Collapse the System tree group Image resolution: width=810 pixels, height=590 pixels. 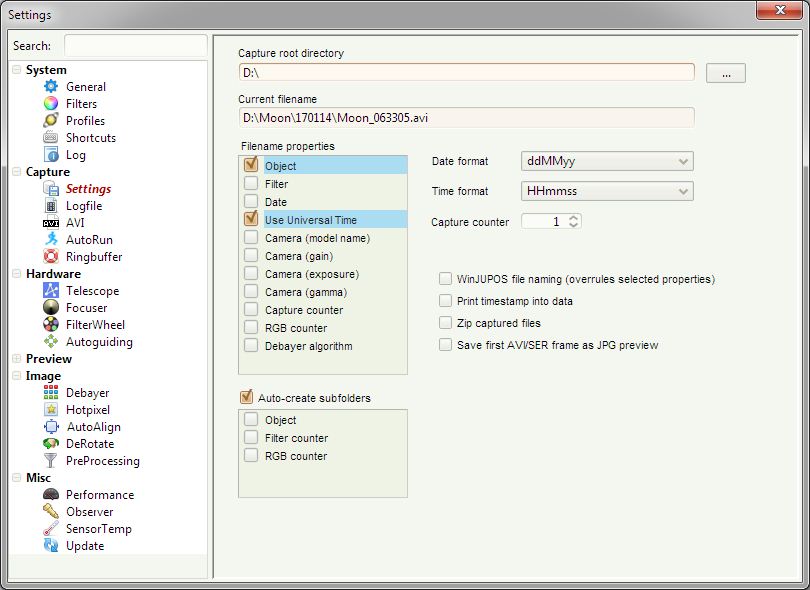(17, 70)
